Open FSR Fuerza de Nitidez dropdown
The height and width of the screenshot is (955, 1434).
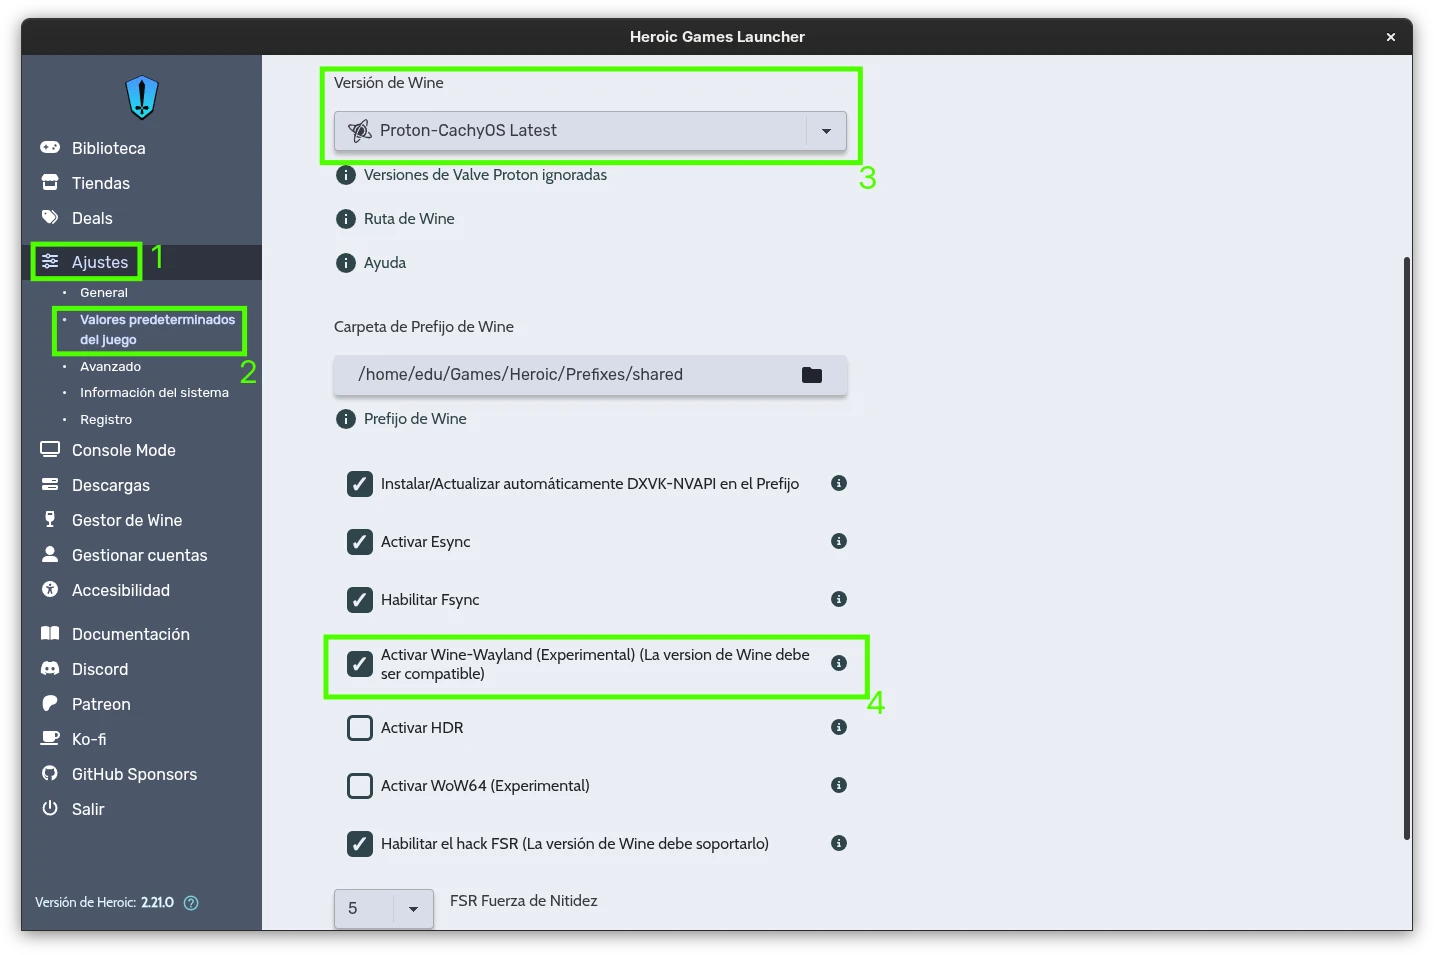point(384,908)
